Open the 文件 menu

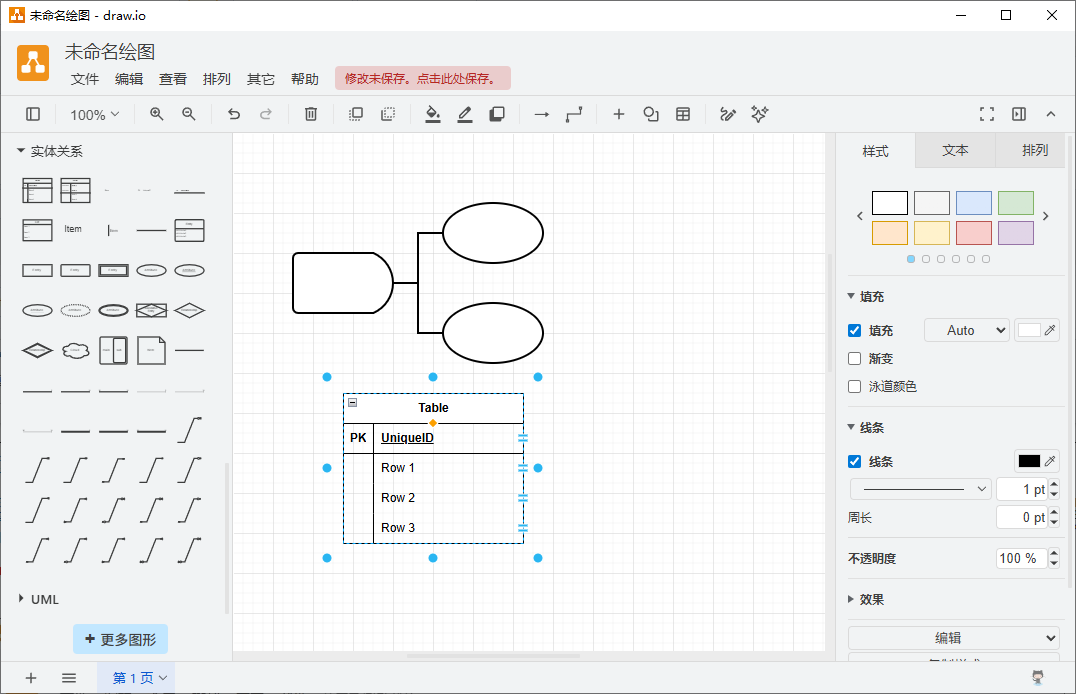coord(84,79)
